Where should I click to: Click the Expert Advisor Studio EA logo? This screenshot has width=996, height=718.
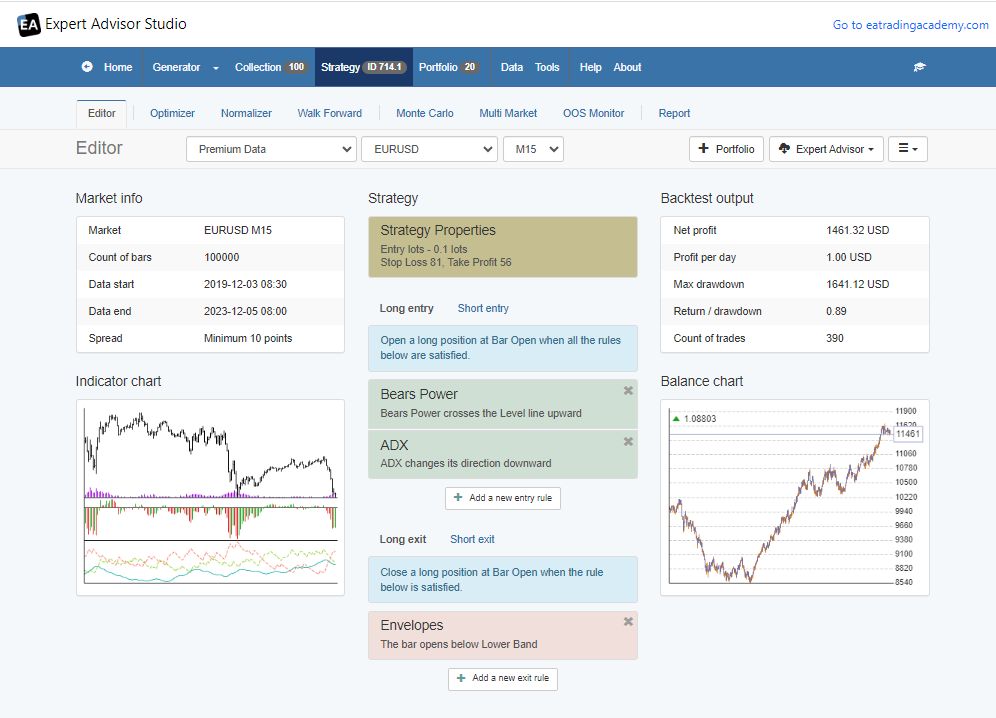pyautogui.click(x=29, y=24)
